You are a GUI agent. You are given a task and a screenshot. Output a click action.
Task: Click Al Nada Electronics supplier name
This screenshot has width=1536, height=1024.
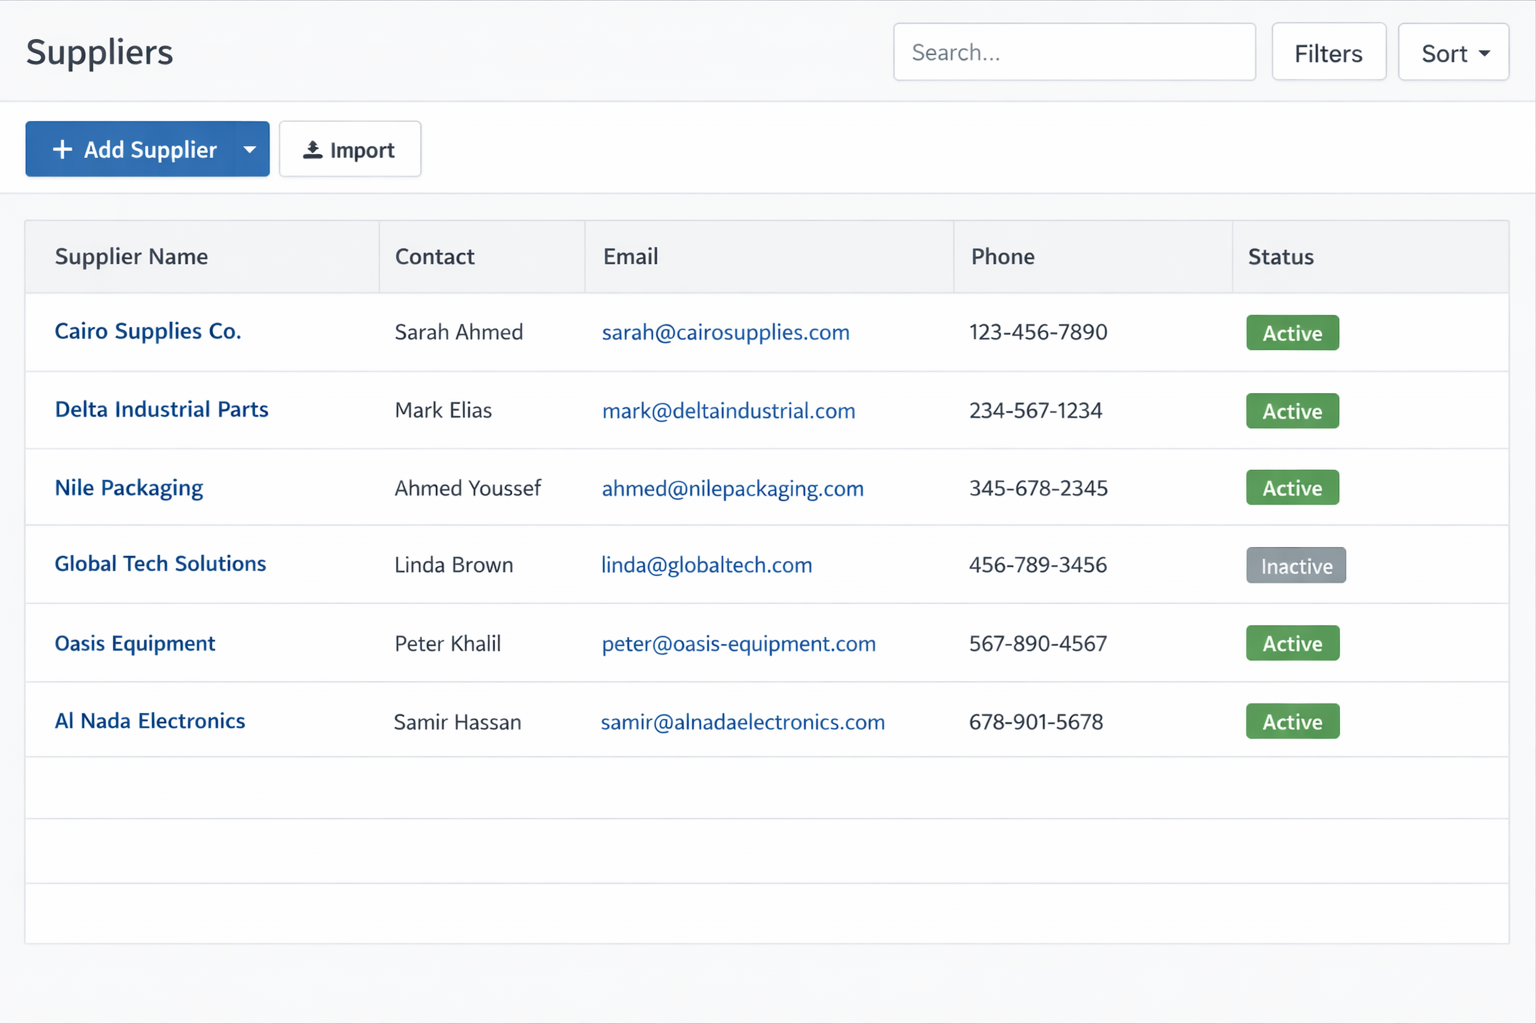[x=150, y=721]
